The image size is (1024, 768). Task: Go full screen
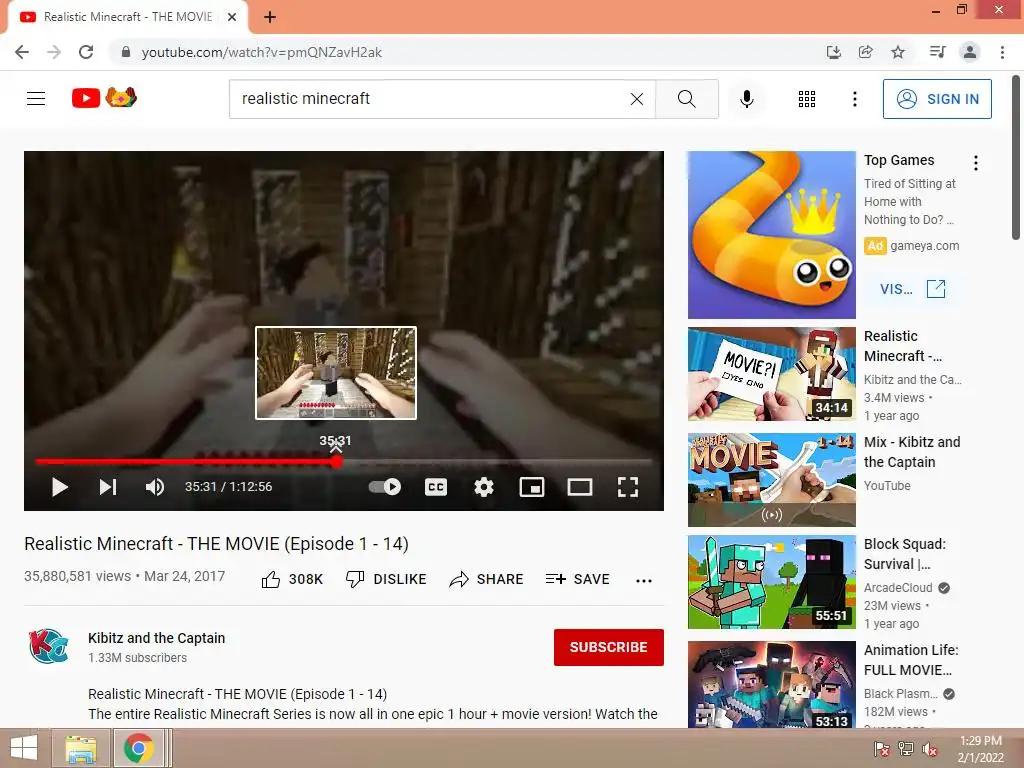tap(628, 487)
